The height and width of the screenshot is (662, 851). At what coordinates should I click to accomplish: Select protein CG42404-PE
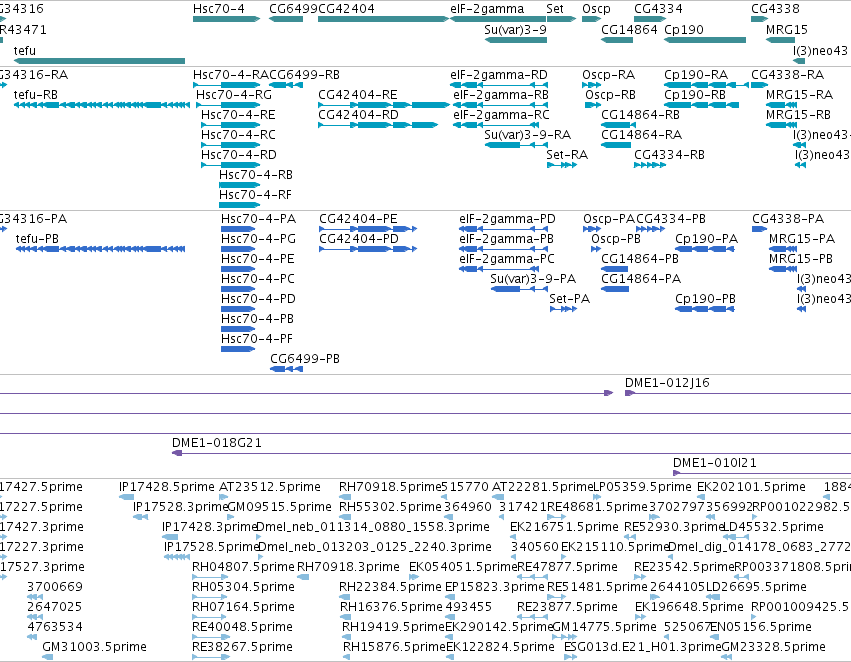(368, 229)
